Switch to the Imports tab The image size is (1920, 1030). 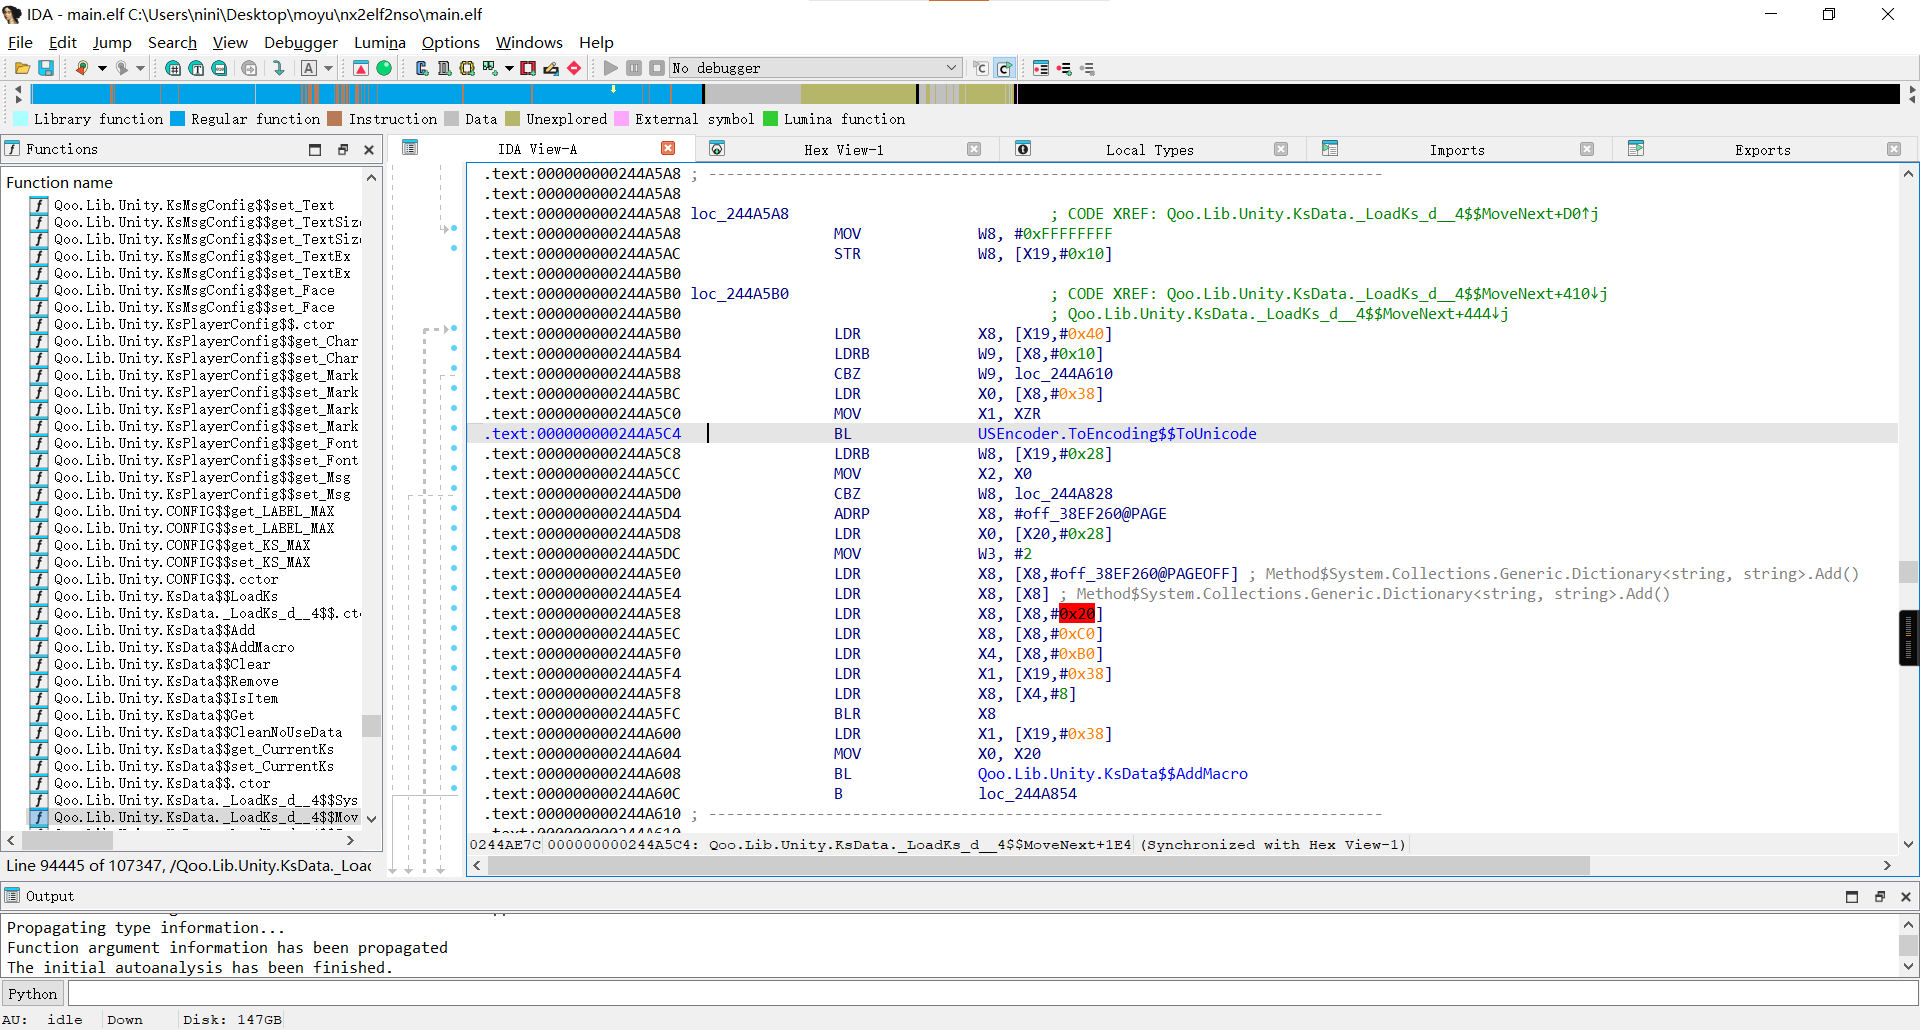1457,150
